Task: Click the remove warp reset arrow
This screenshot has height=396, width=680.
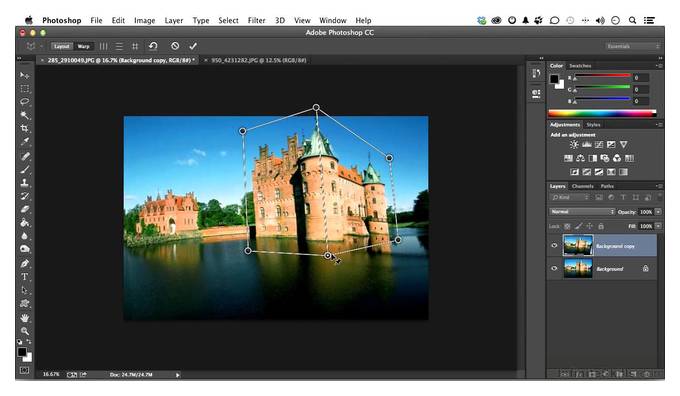Action: coord(153,46)
